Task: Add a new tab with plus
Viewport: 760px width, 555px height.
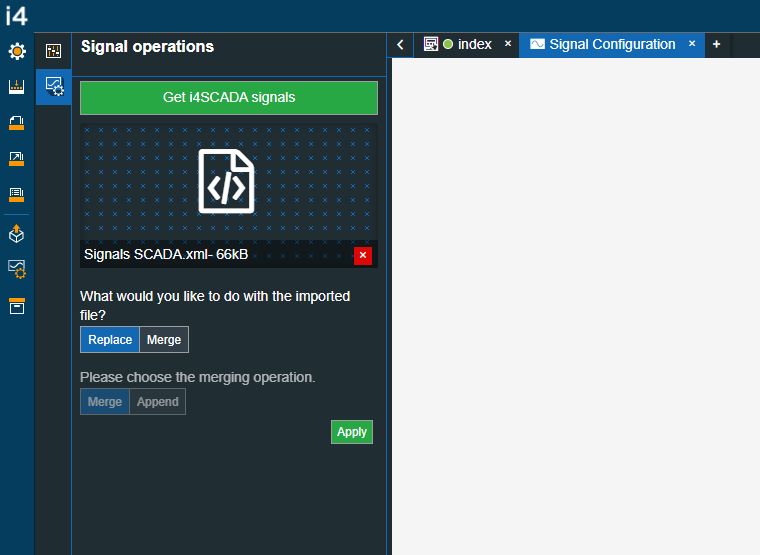Action: click(716, 45)
